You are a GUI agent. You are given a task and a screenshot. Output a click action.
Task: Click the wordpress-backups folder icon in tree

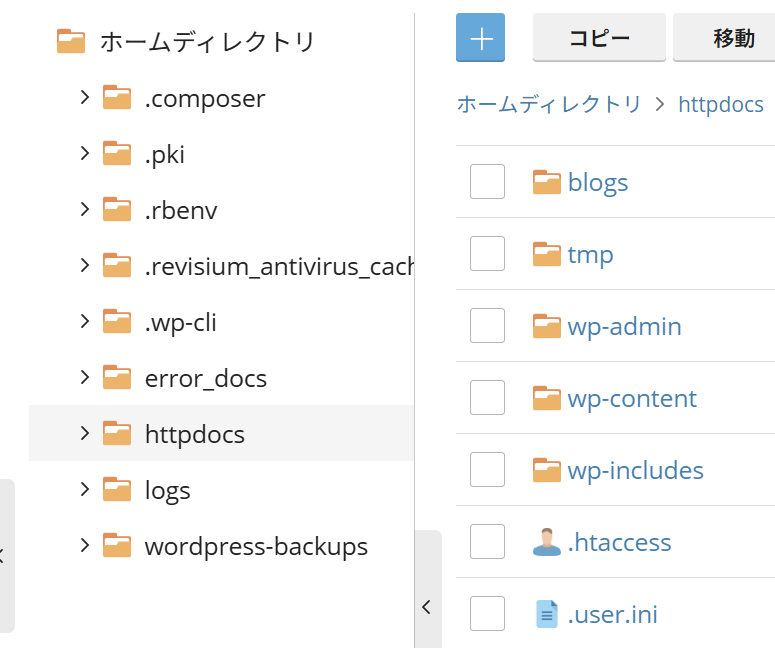click(x=118, y=546)
